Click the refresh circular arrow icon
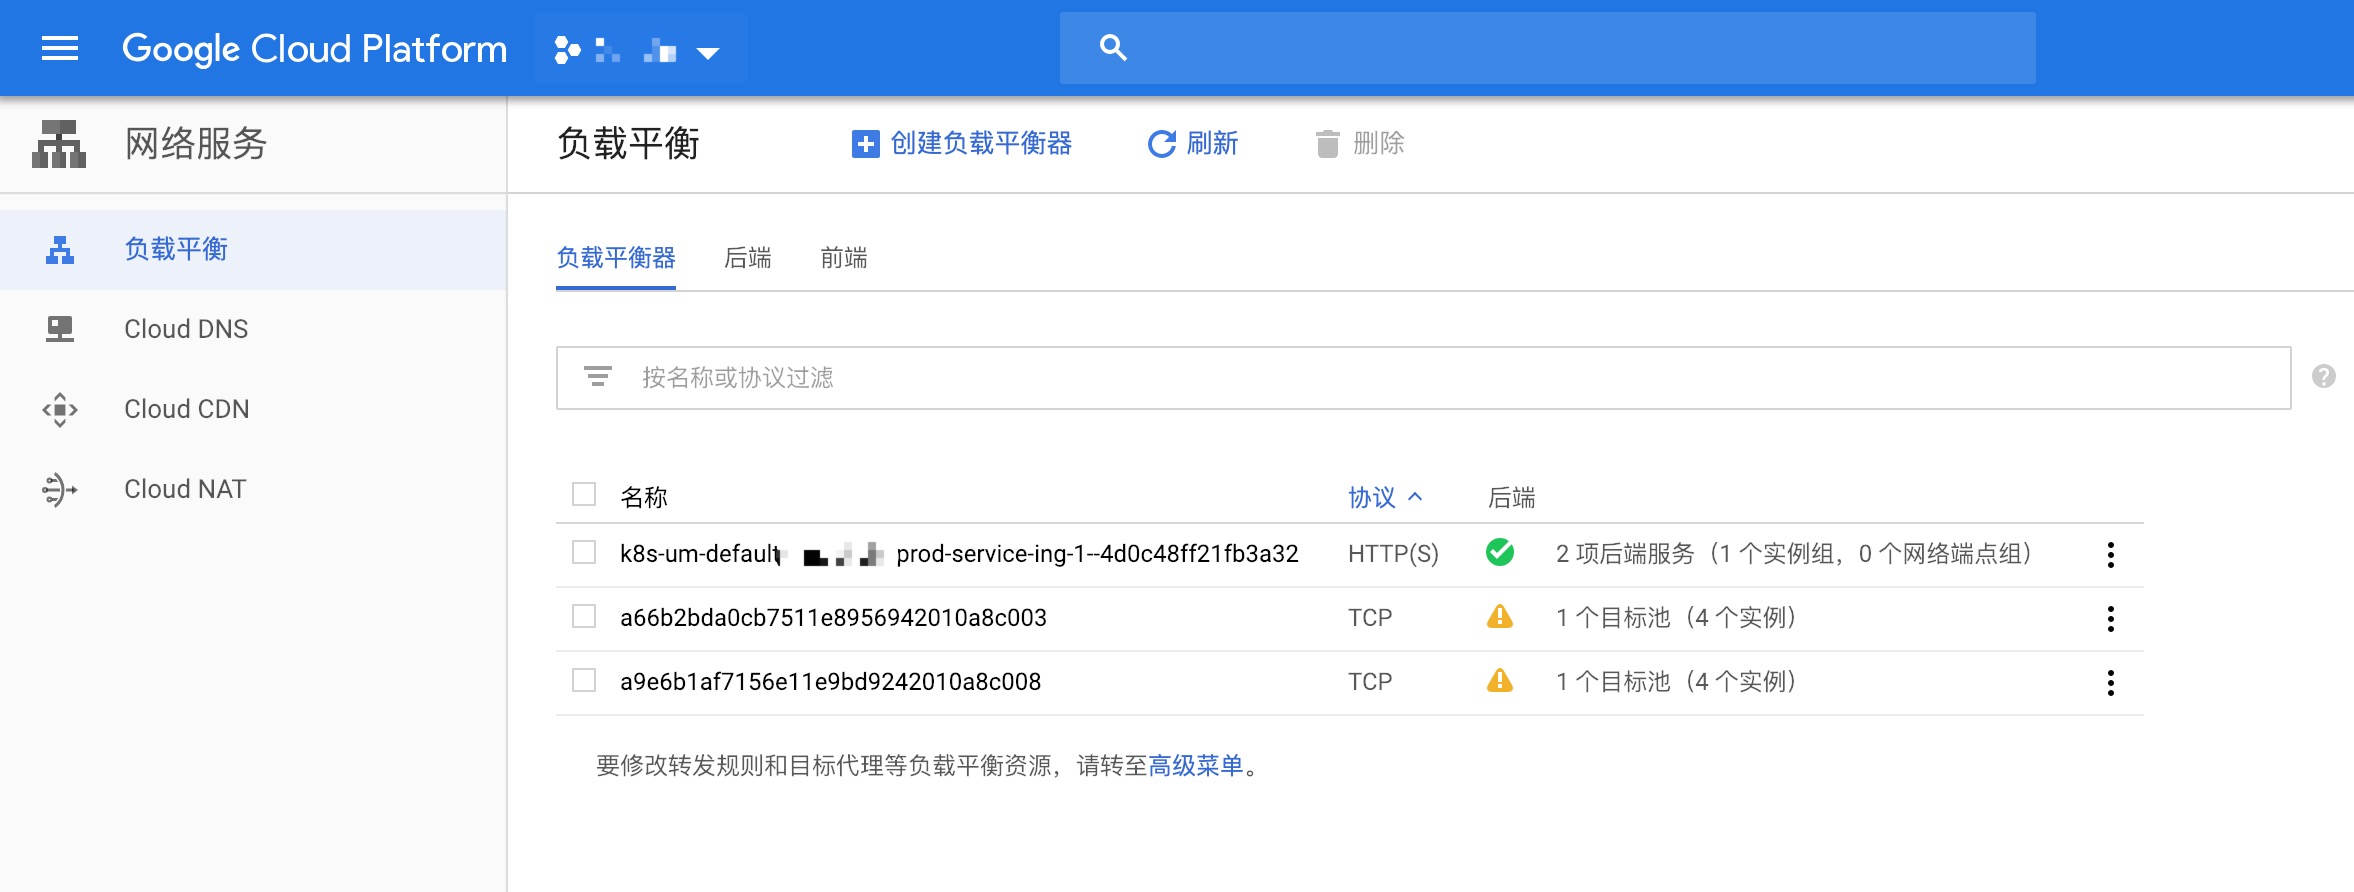 [1161, 144]
